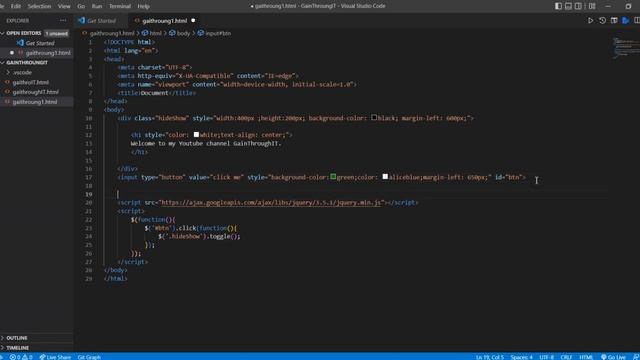Open the Terminal menu
This screenshot has width=640, height=360.
120,6
